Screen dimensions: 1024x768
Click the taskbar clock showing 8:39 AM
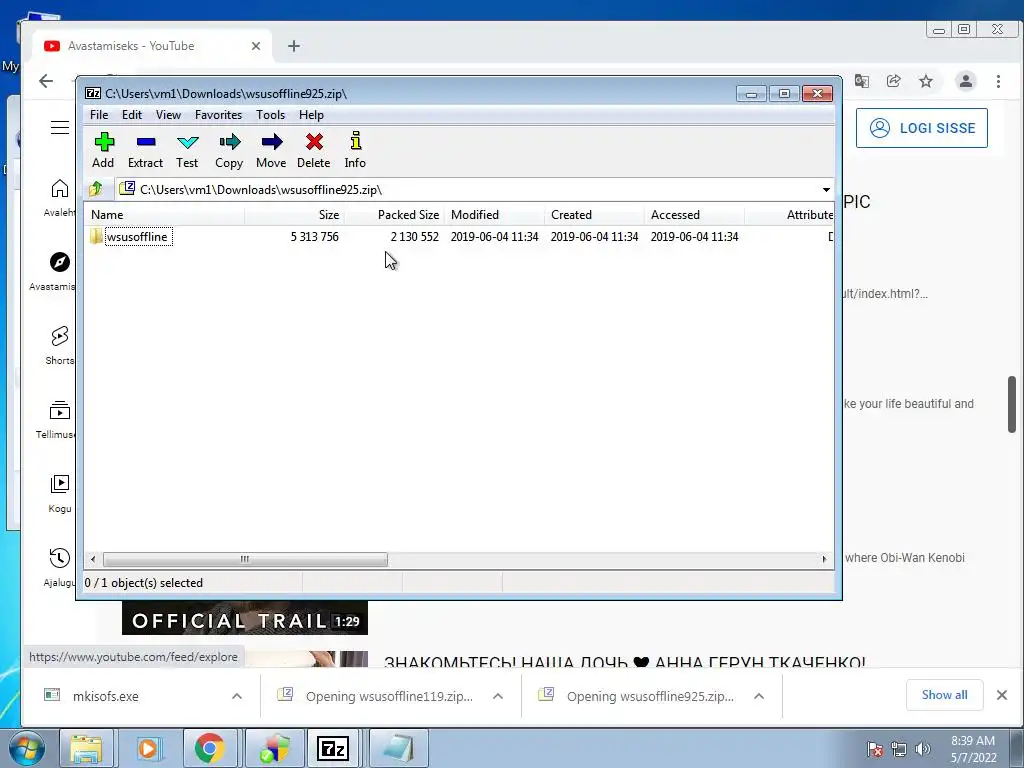973,749
